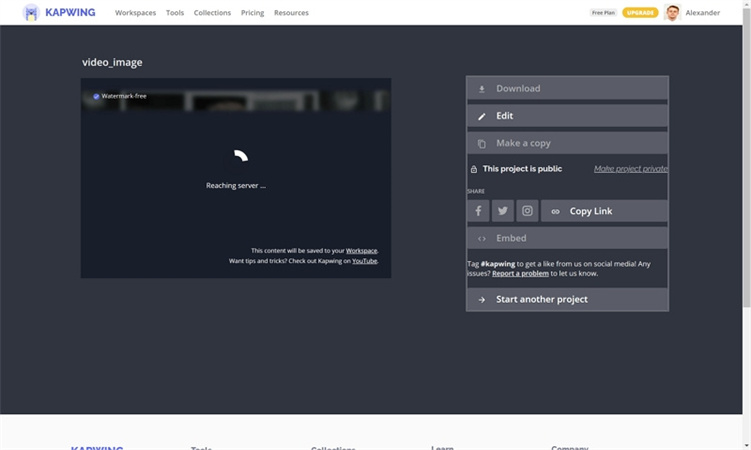
Task: Share project on Facebook icon
Action: [x=478, y=211]
